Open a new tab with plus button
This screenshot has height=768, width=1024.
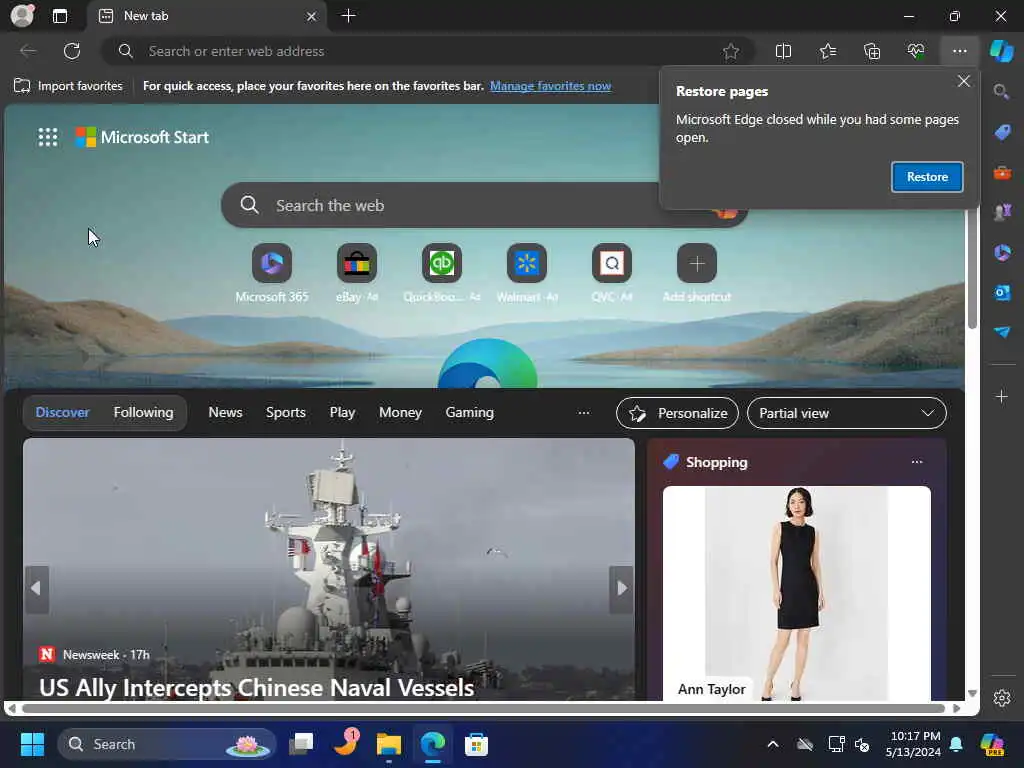(x=349, y=16)
